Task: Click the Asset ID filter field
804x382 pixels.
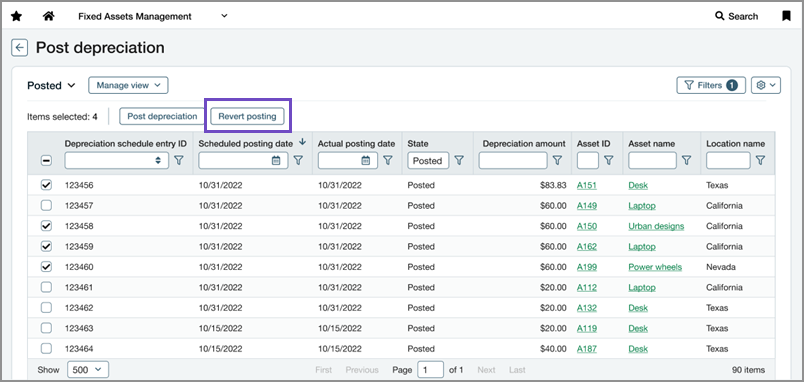Action: tap(588, 160)
